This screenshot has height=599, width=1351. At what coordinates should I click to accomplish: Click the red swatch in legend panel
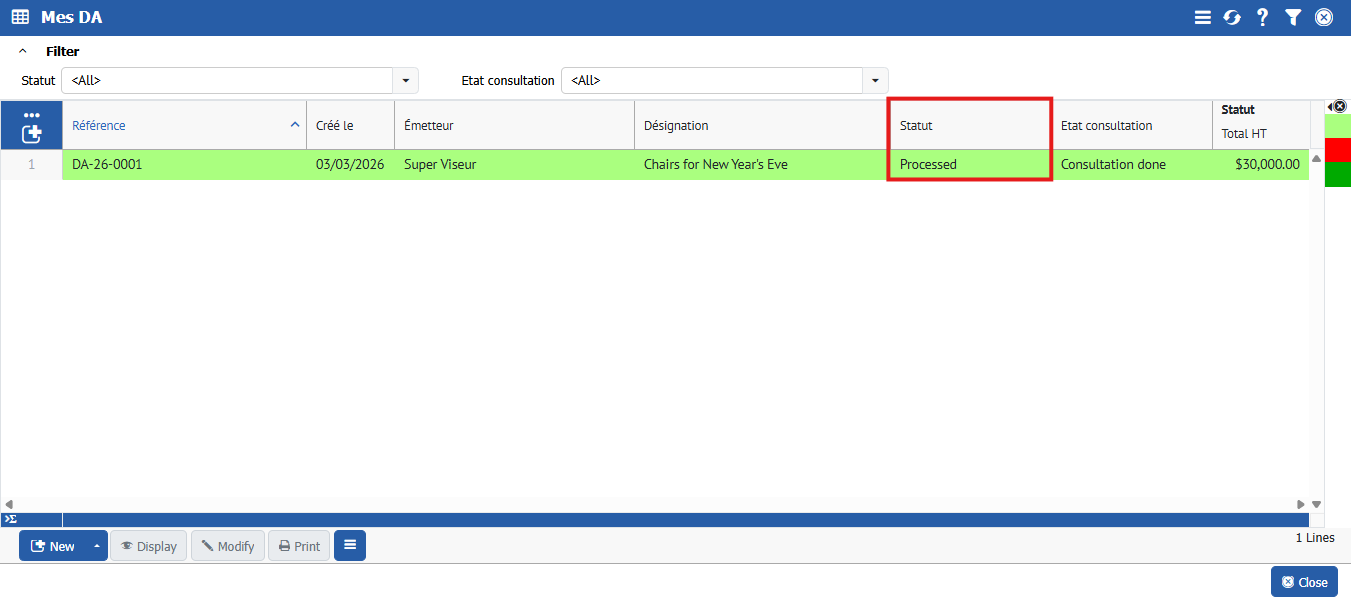coord(1337,149)
